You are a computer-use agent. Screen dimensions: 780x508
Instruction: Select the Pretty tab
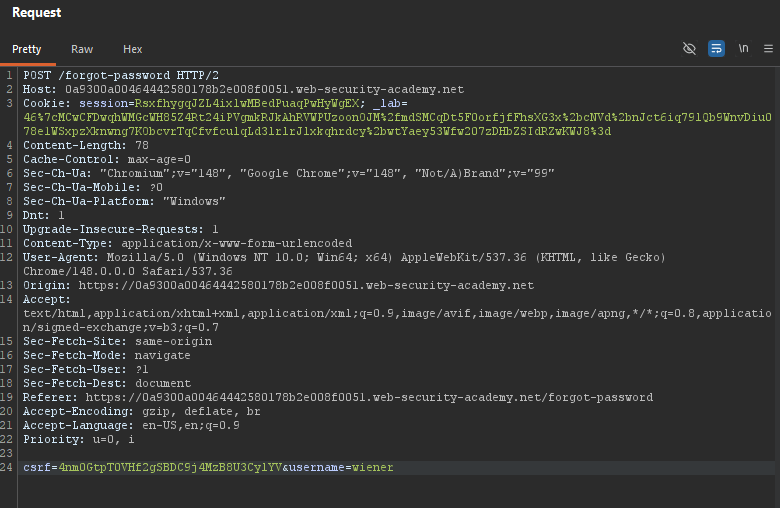(x=26, y=49)
